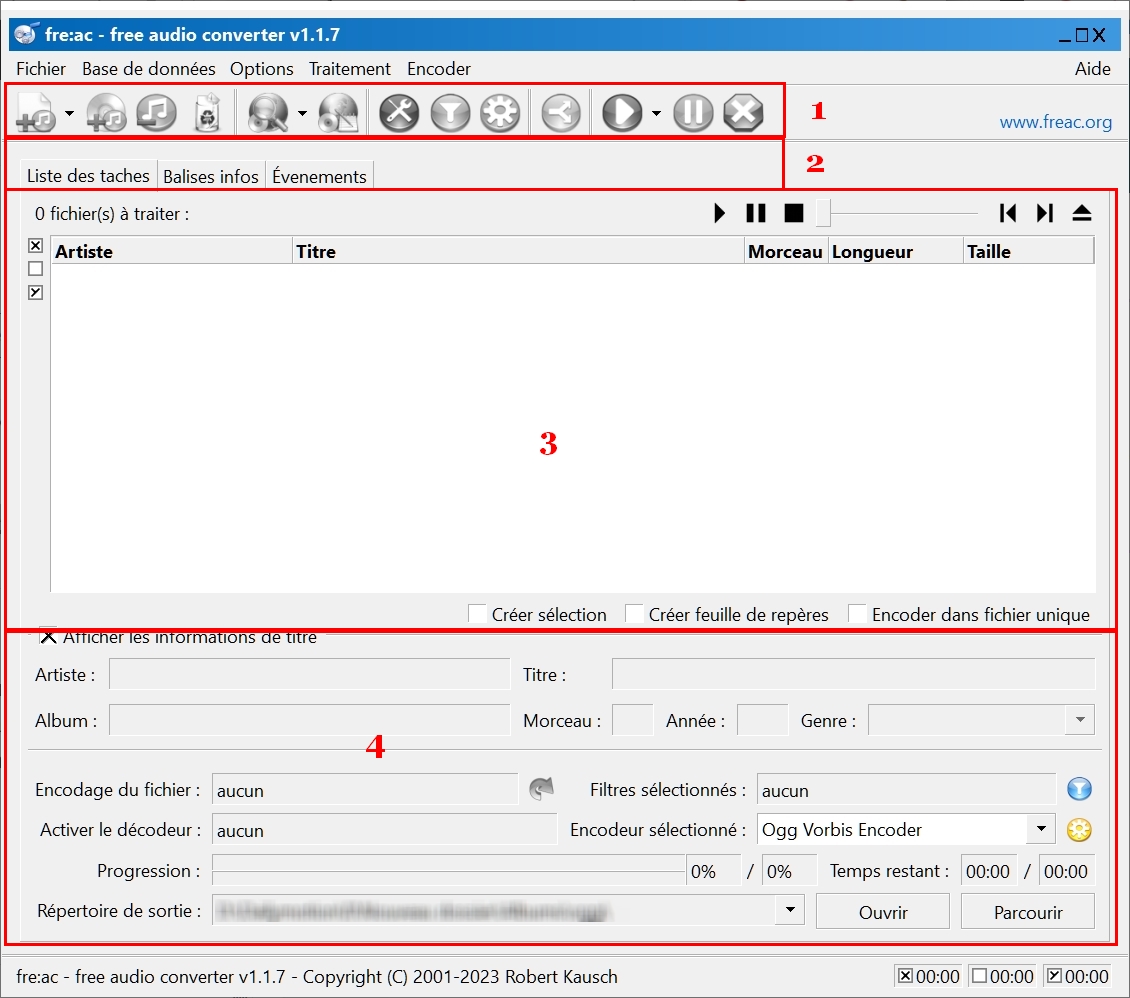1130x998 pixels.
Task: Open the Aide menu
Action: (1093, 68)
